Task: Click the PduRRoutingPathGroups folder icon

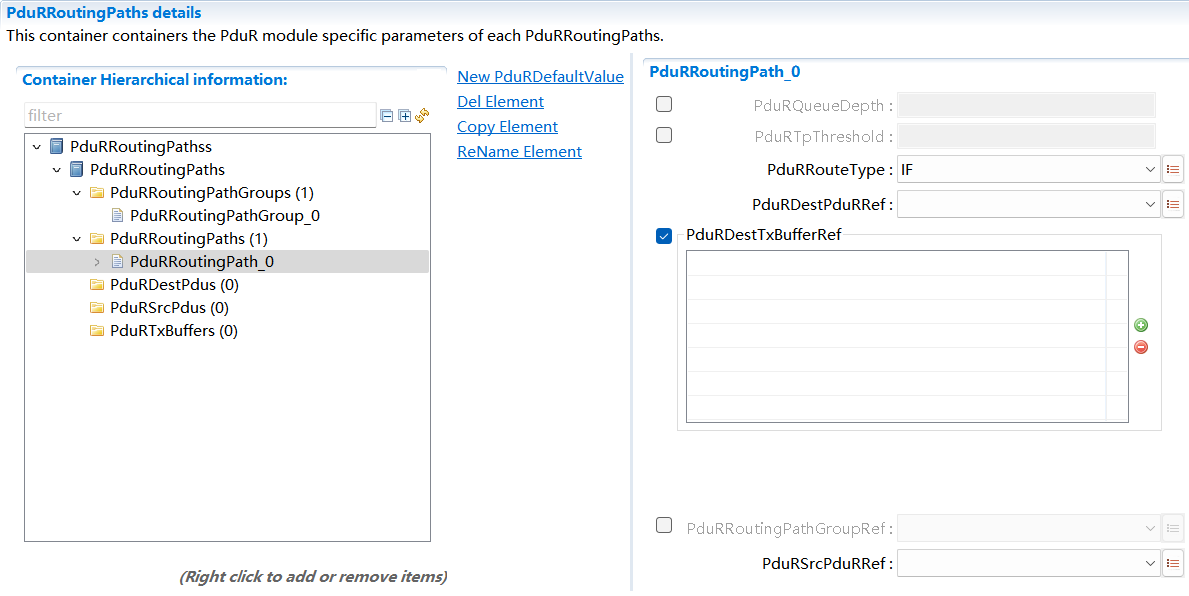Action: click(96, 193)
